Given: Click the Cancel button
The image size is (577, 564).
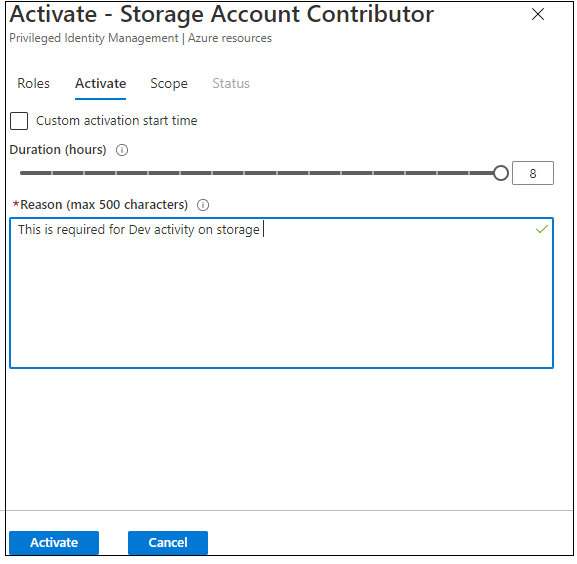Looking at the screenshot, I should (168, 543).
